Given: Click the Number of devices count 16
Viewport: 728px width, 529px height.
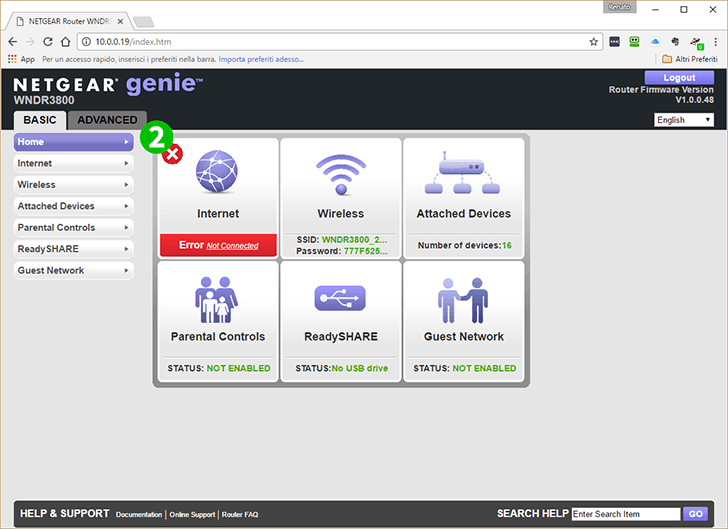Looking at the screenshot, I should pyautogui.click(x=507, y=245).
